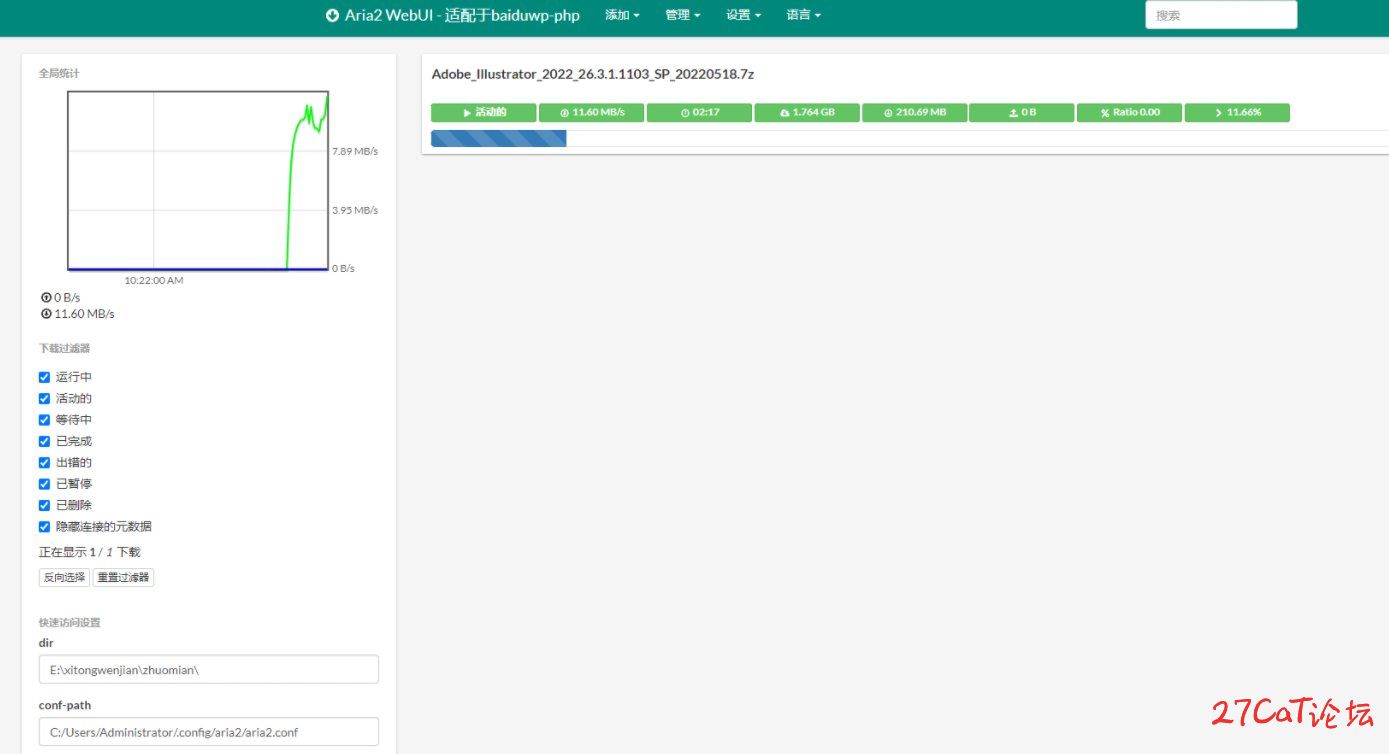Click the conf-path input field

(209, 732)
